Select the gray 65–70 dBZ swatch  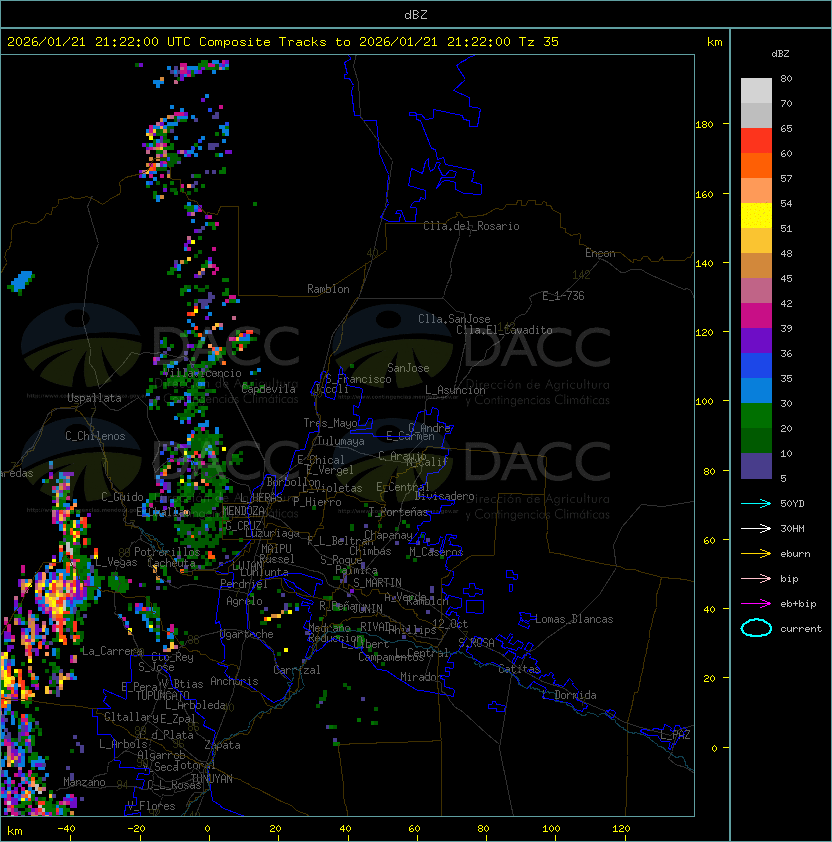pyautogui.click(x=756, y=115)
